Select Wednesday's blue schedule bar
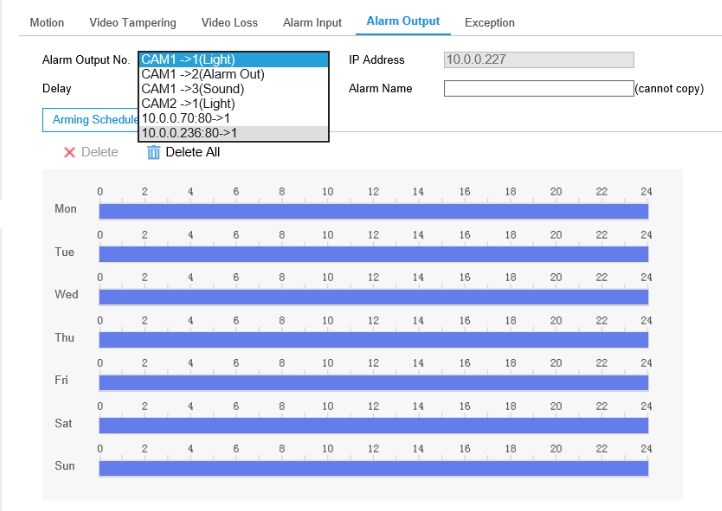Screen dimensions: 722x511 [x=373, y=297]
